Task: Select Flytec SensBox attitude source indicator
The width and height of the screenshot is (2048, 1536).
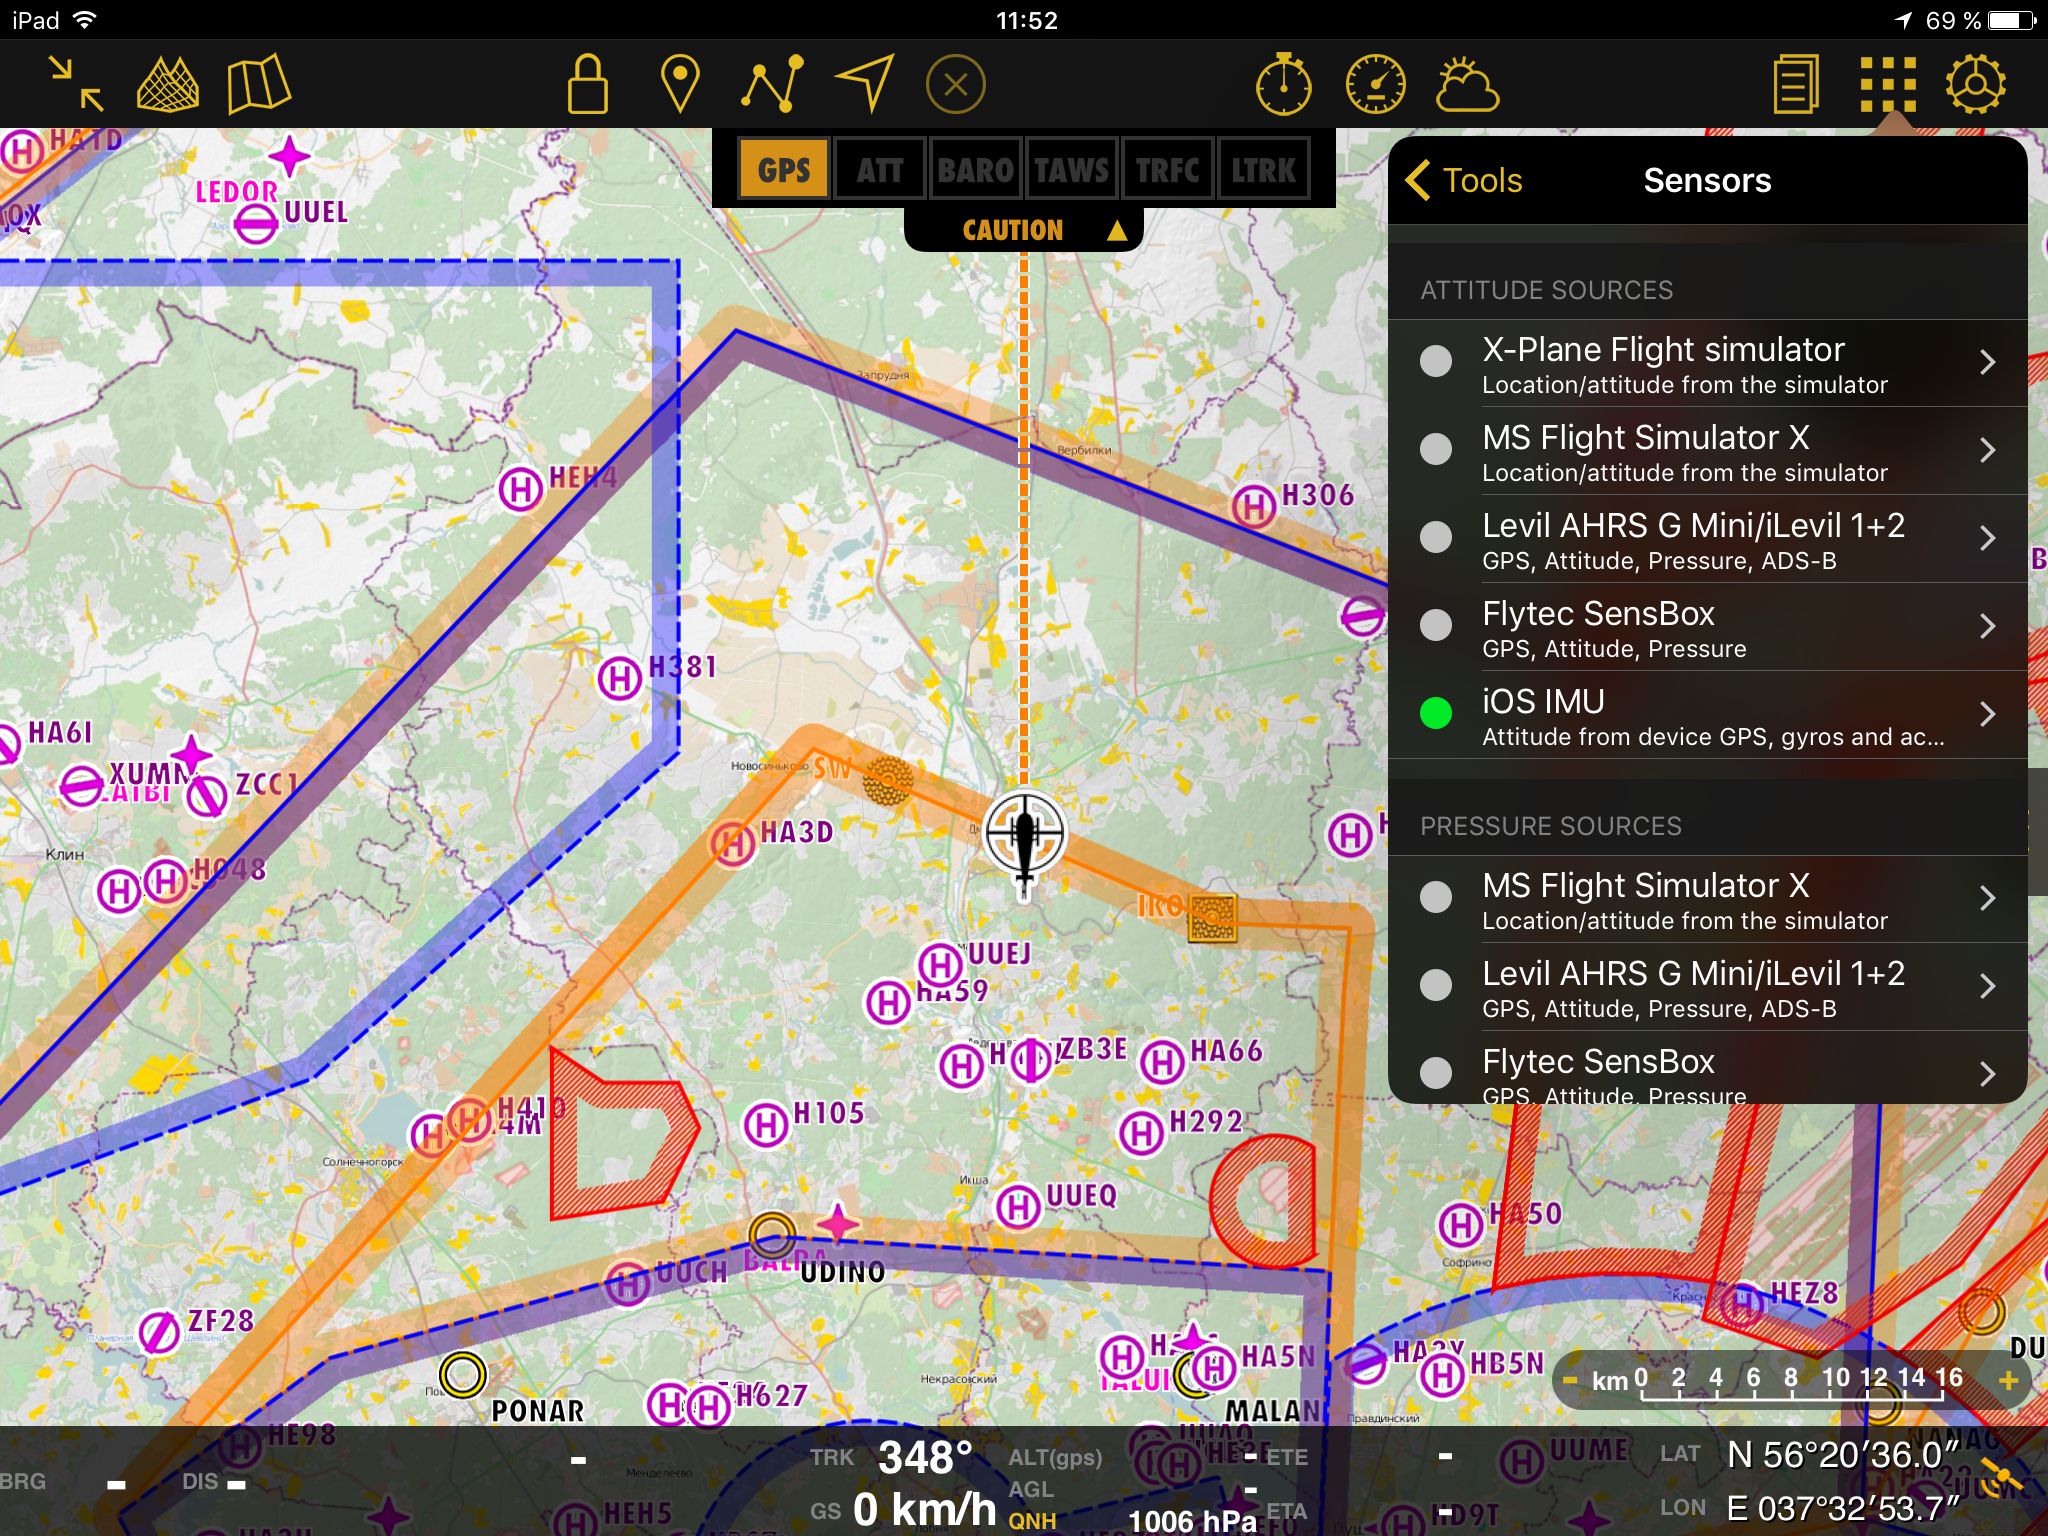Action: click(1436, 625)
